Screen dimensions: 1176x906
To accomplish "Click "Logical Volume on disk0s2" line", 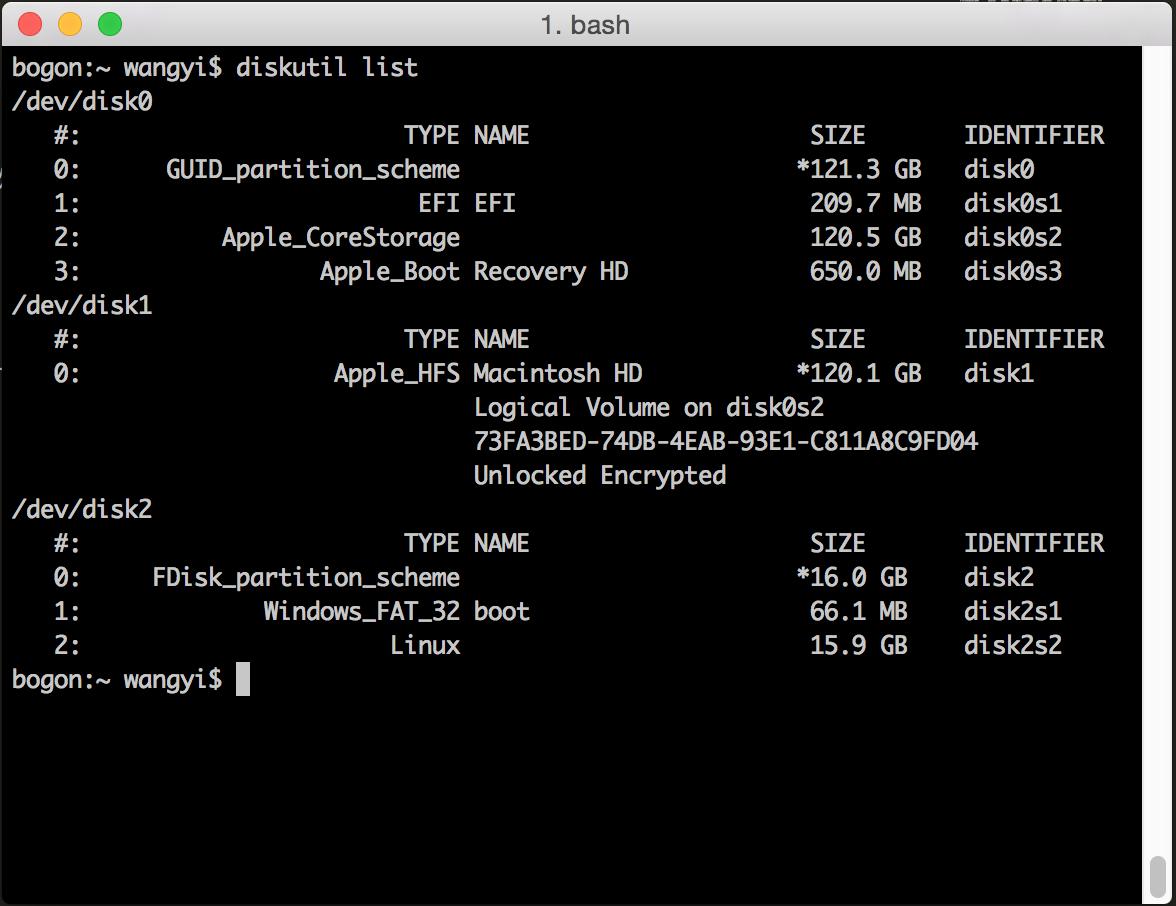I will [650, 407].
